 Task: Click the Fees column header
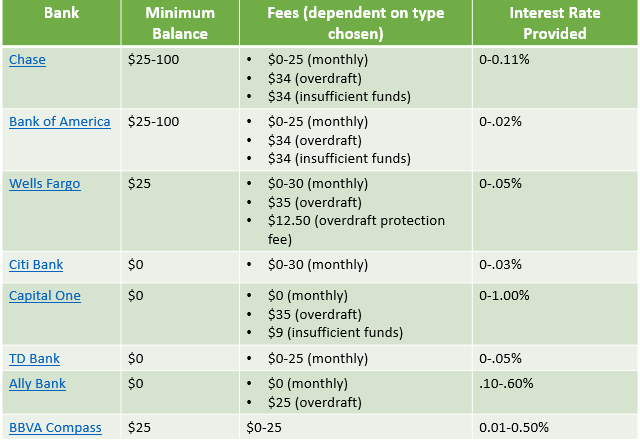(x=354, y=23)
